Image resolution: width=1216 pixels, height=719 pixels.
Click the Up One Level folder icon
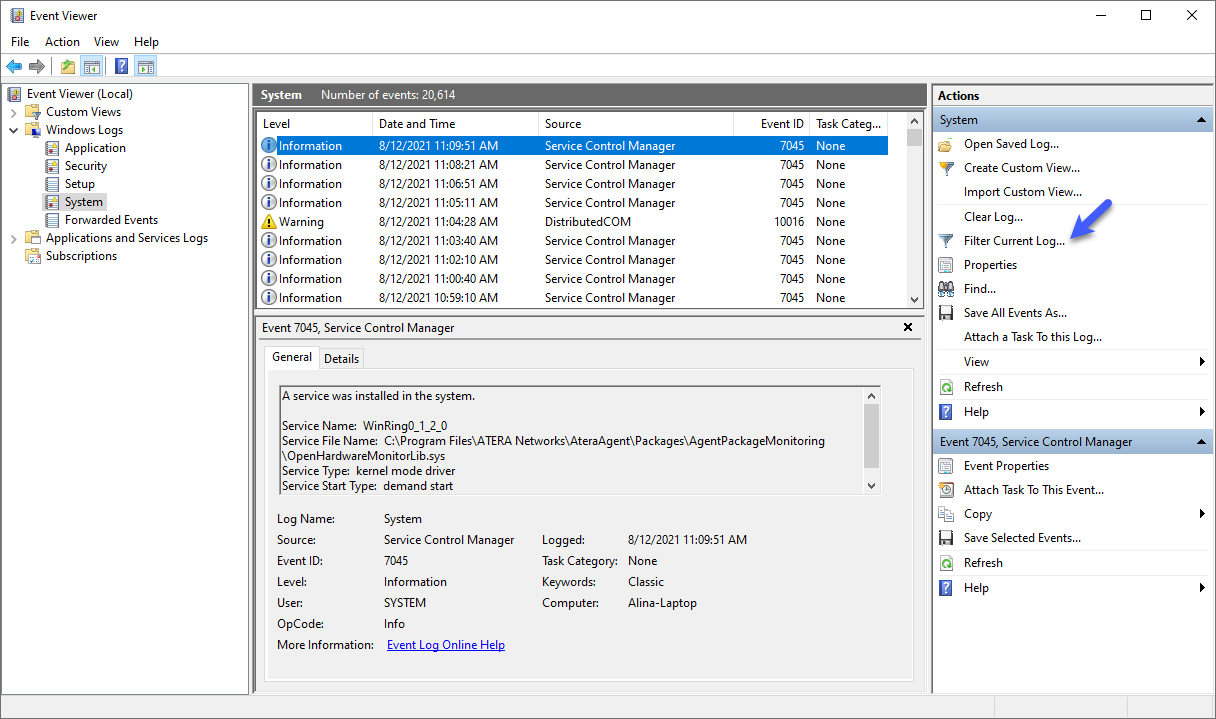67,66
